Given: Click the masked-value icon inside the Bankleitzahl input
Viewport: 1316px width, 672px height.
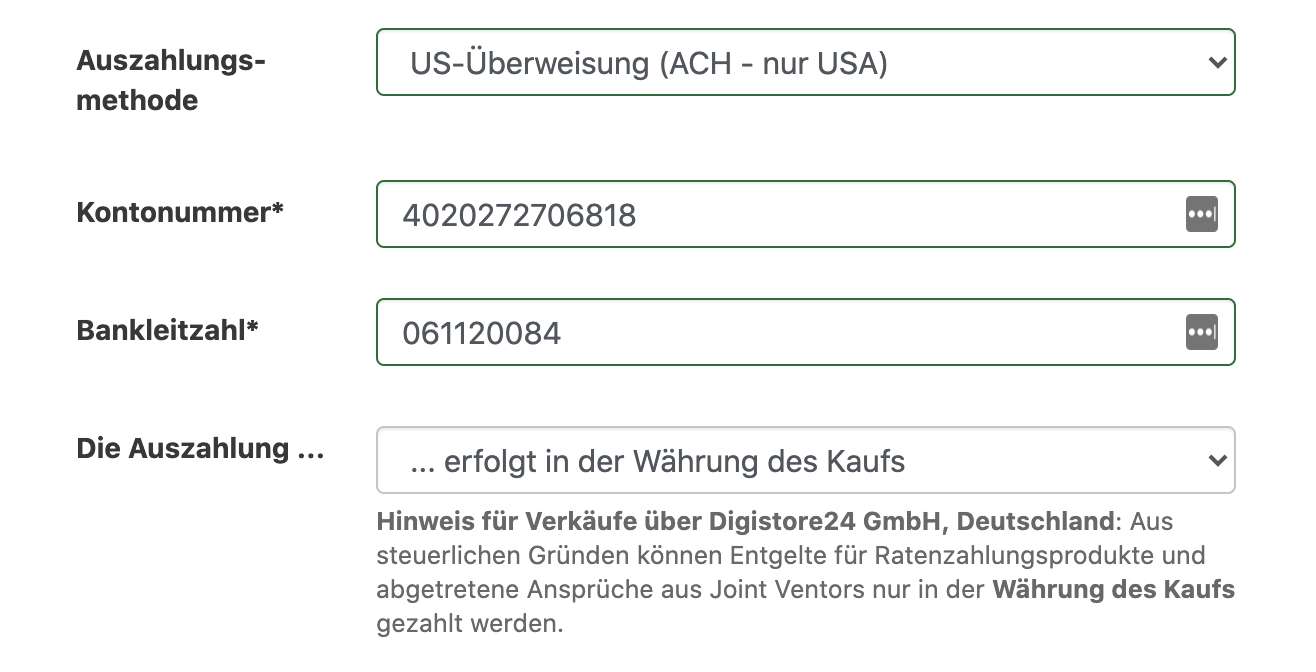Looking at the screenshot, I should (1203, 331).
